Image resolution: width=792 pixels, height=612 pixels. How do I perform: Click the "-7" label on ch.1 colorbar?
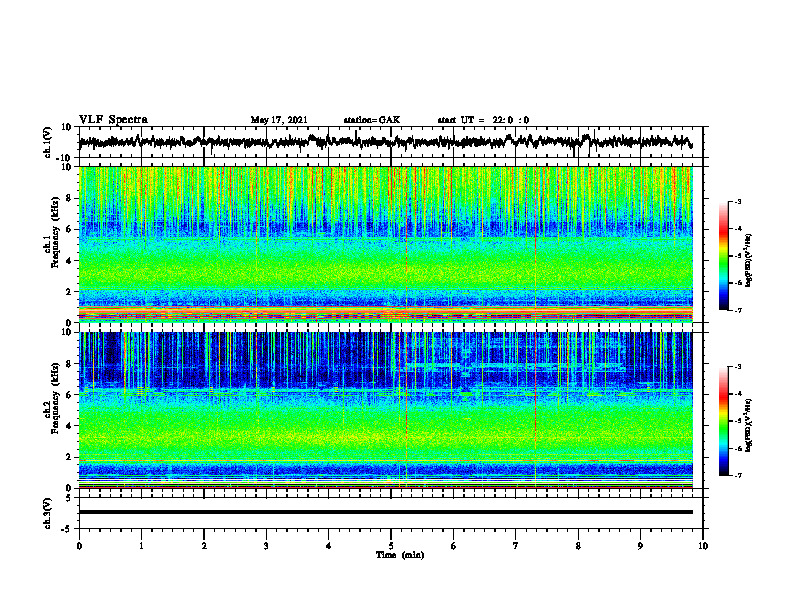coord(737,310)
